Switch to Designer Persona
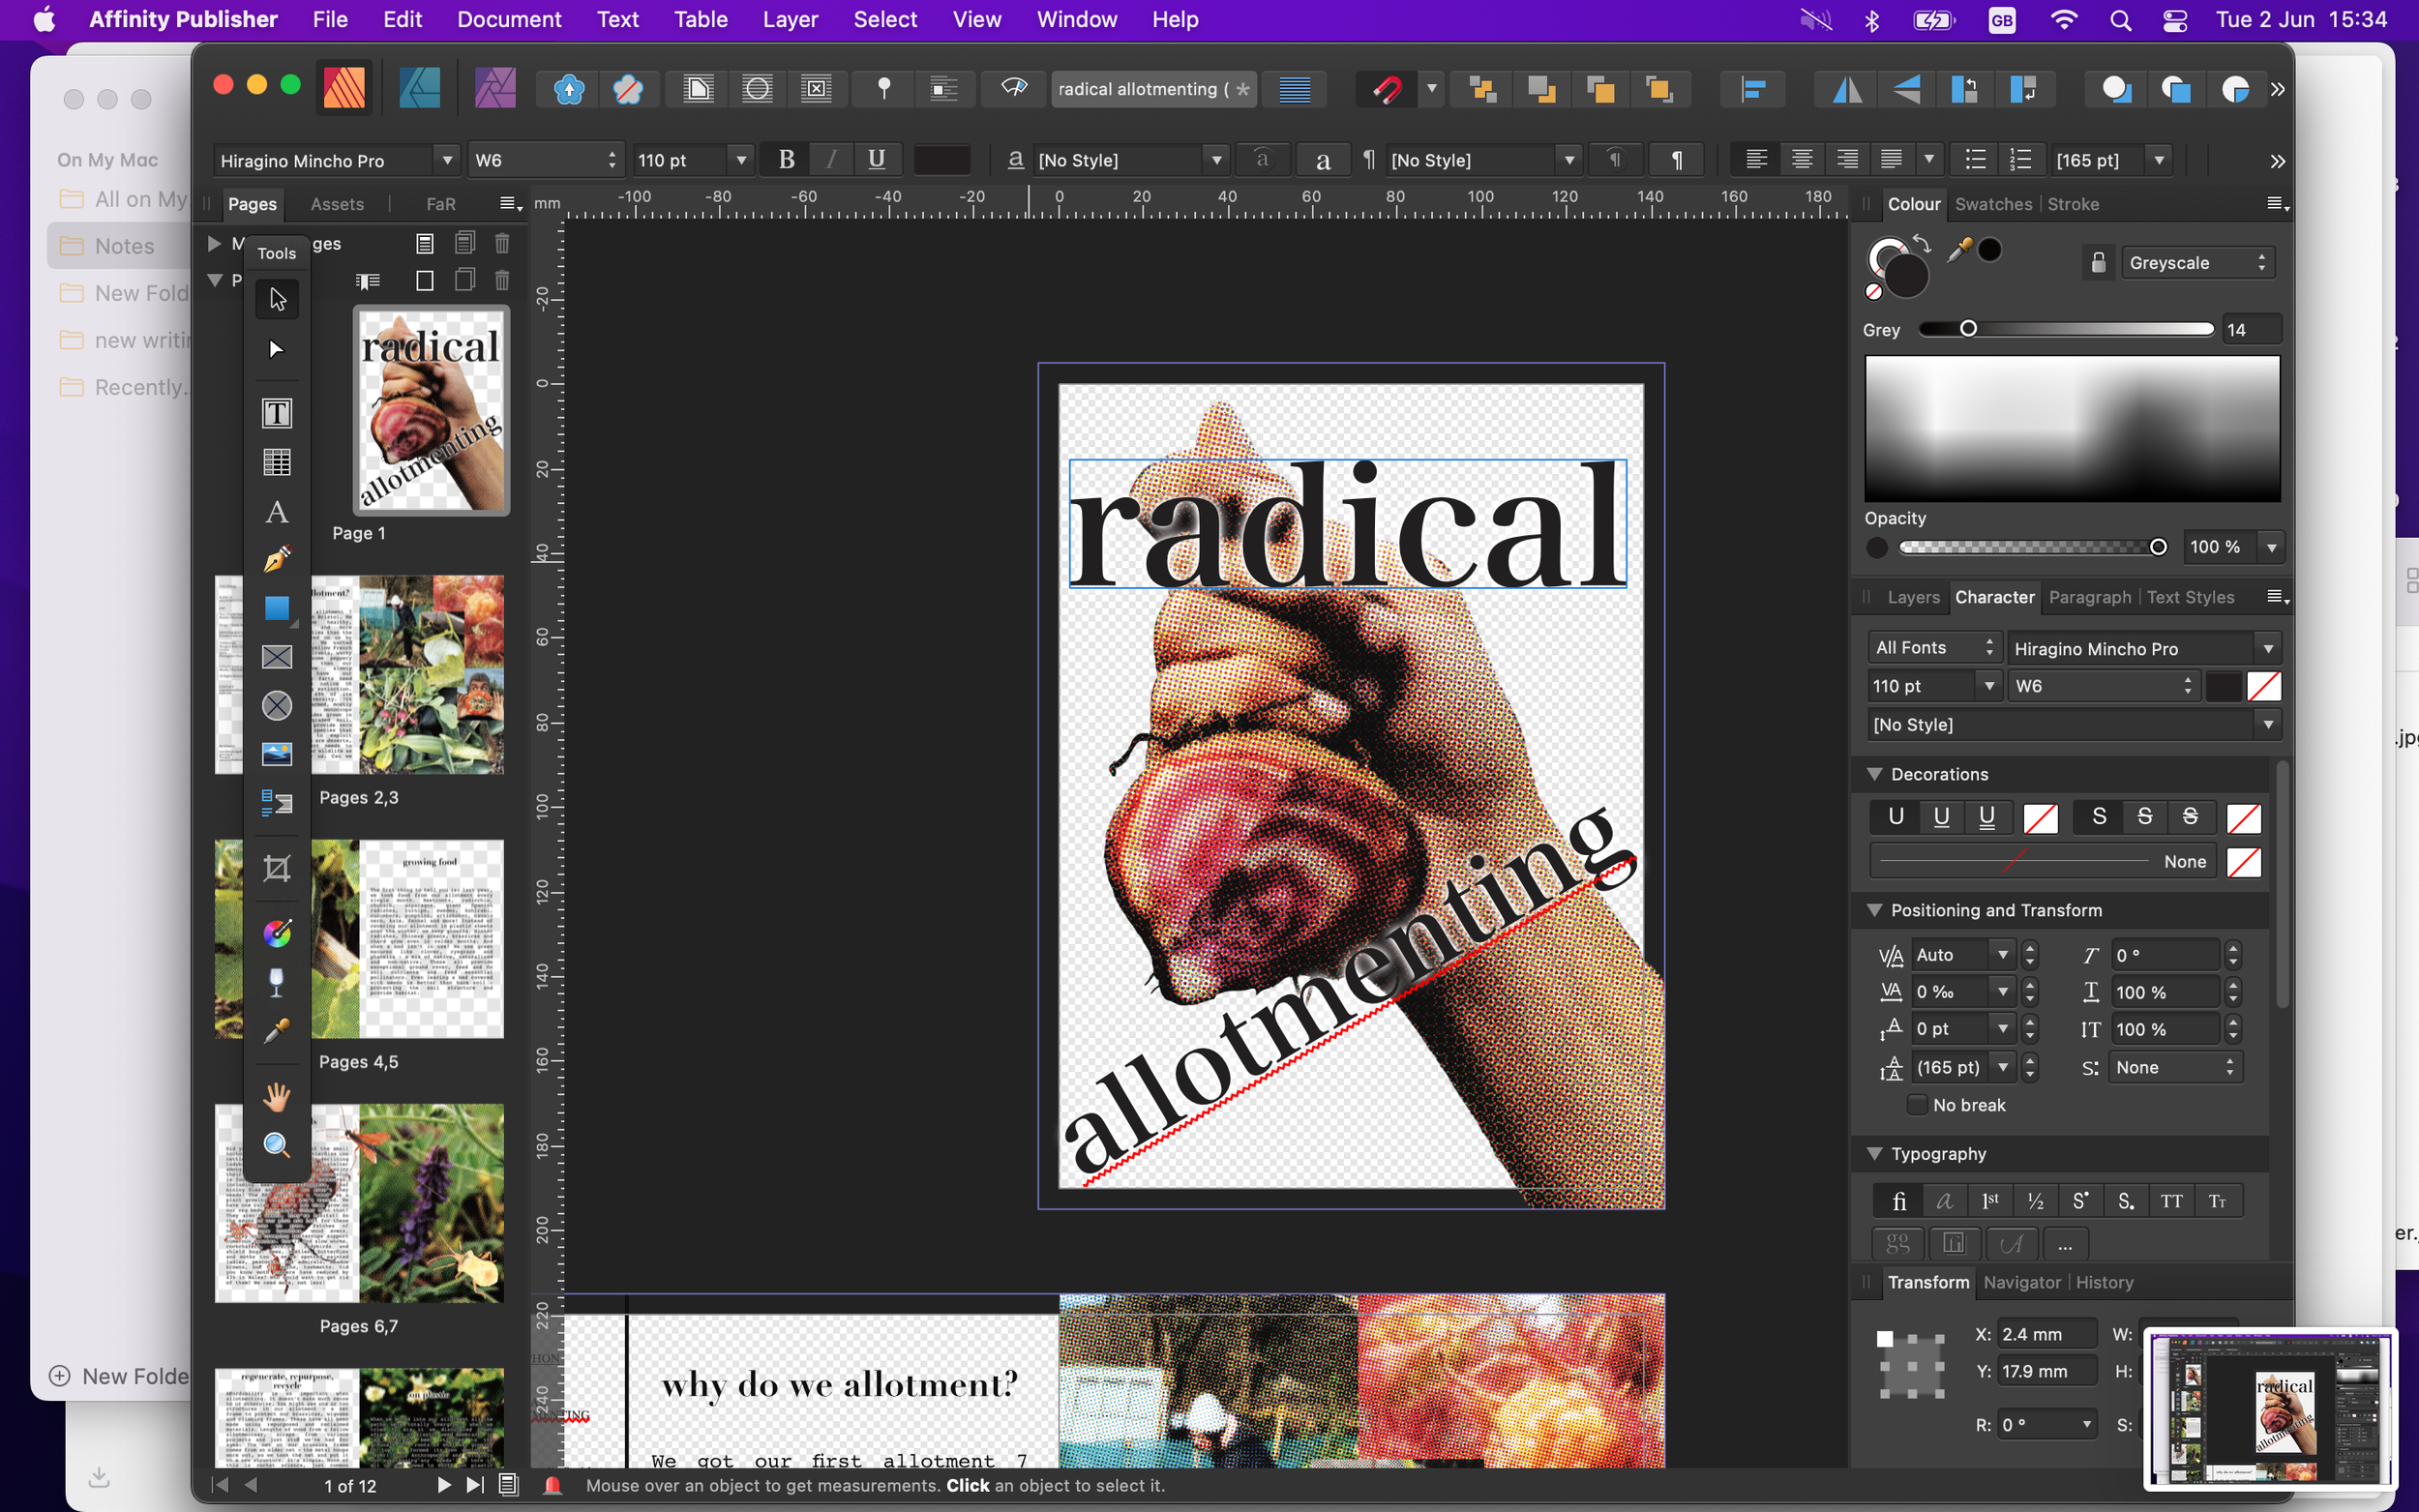The image size is (2419, 1512). (420, 89)
